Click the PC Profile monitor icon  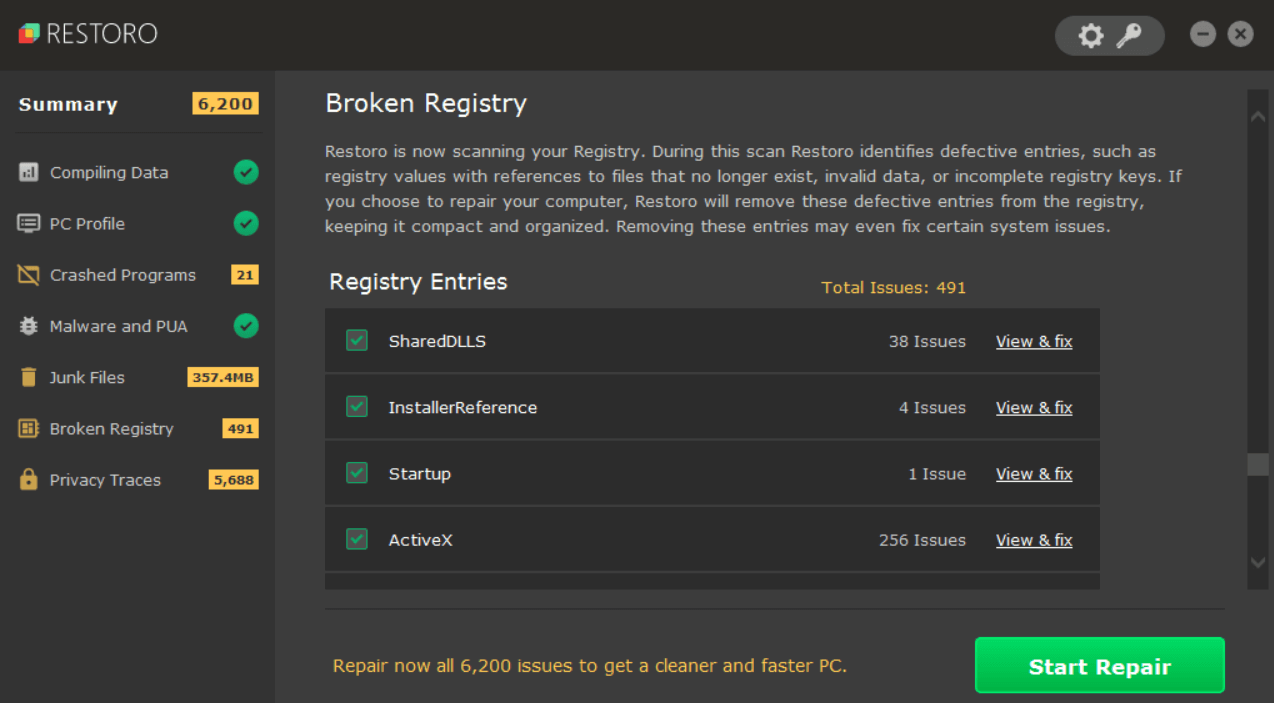[29, 223]
